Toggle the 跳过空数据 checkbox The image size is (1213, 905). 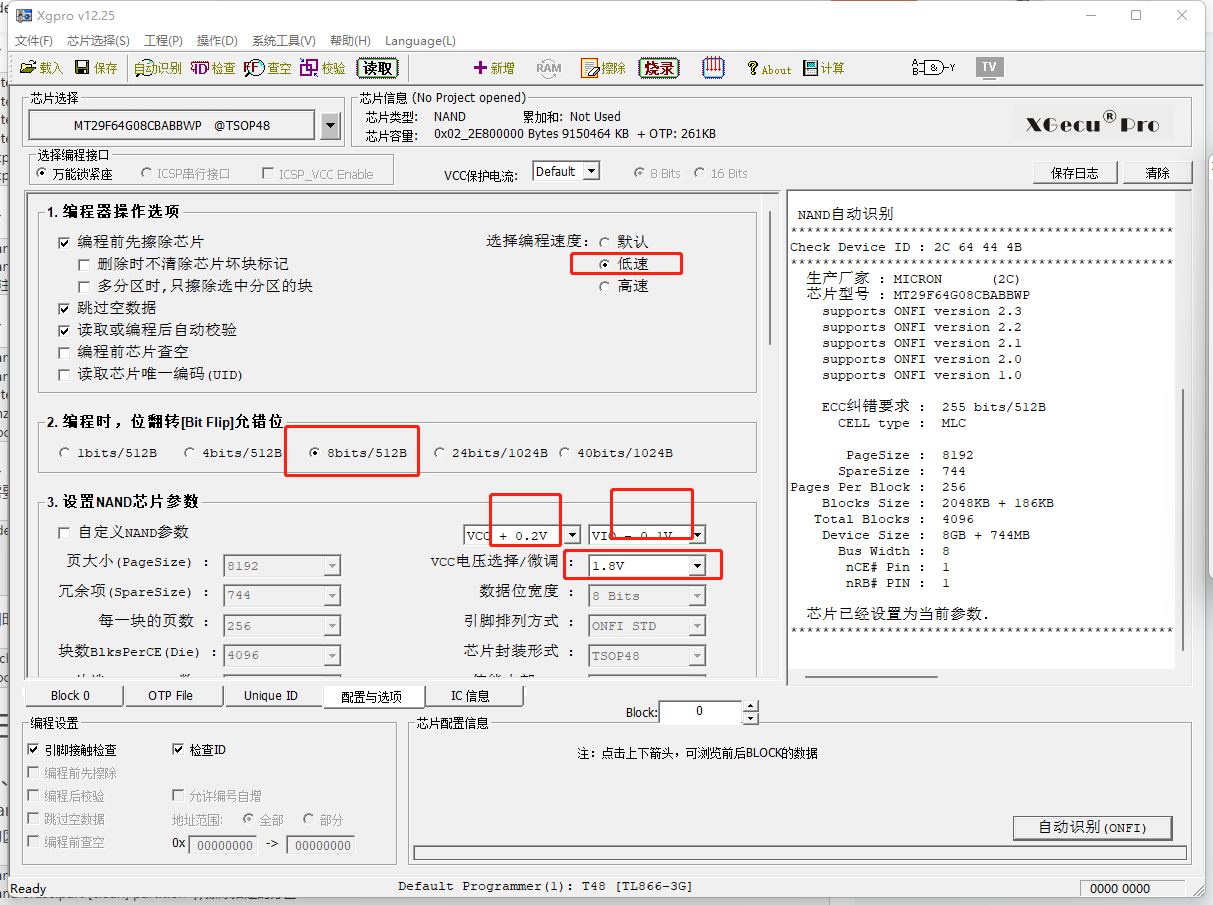tap(65, 308)
